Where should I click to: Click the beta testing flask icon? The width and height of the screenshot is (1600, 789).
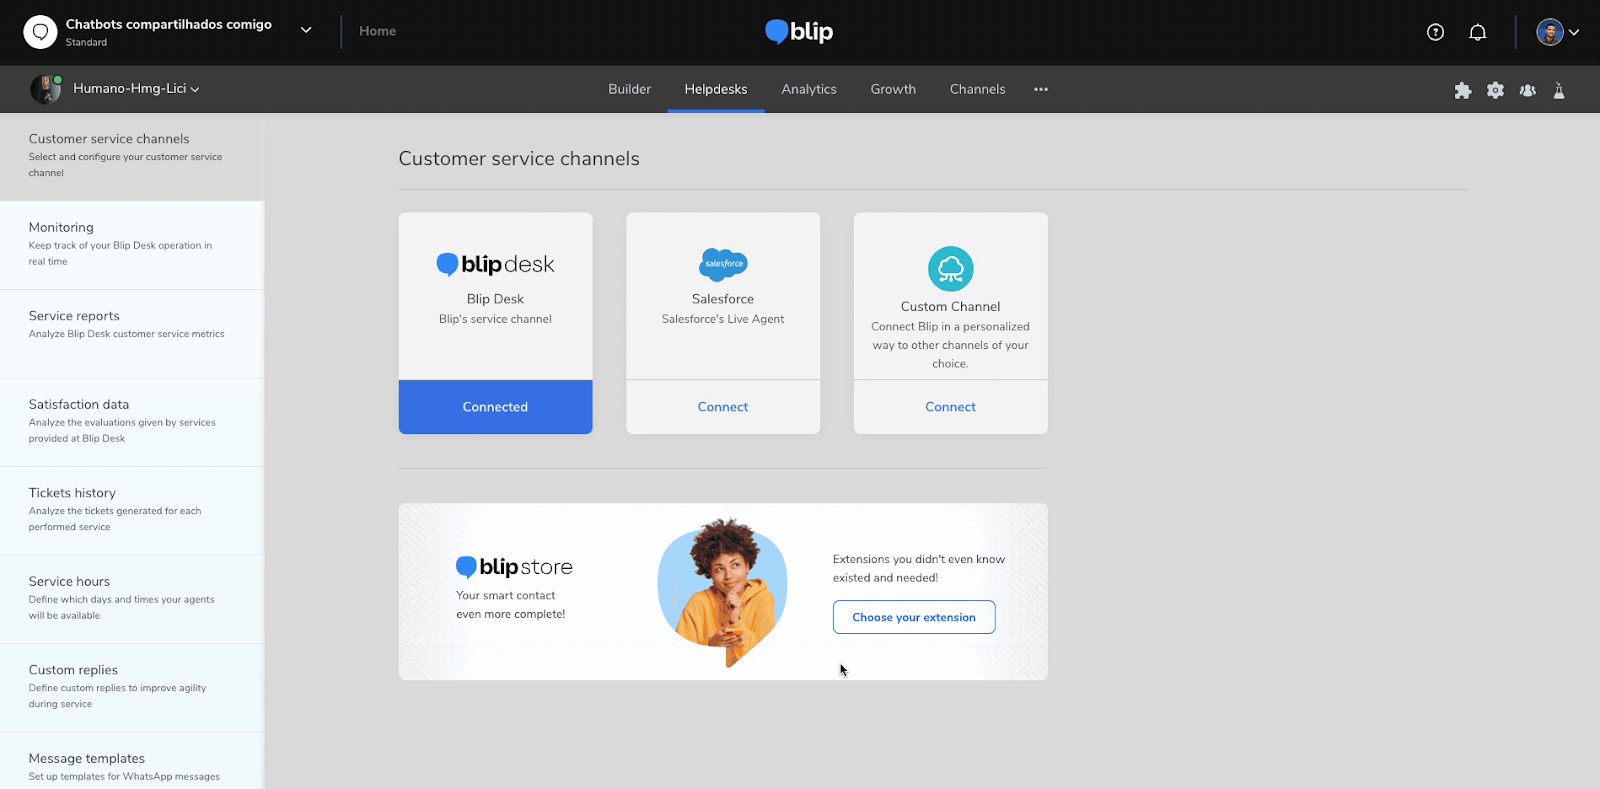click(x=1559, y=90)
